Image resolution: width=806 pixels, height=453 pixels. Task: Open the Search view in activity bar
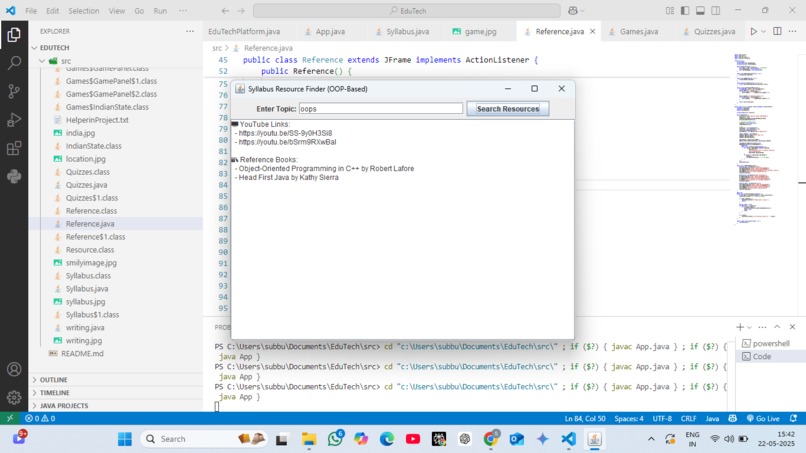coord(14,63)
